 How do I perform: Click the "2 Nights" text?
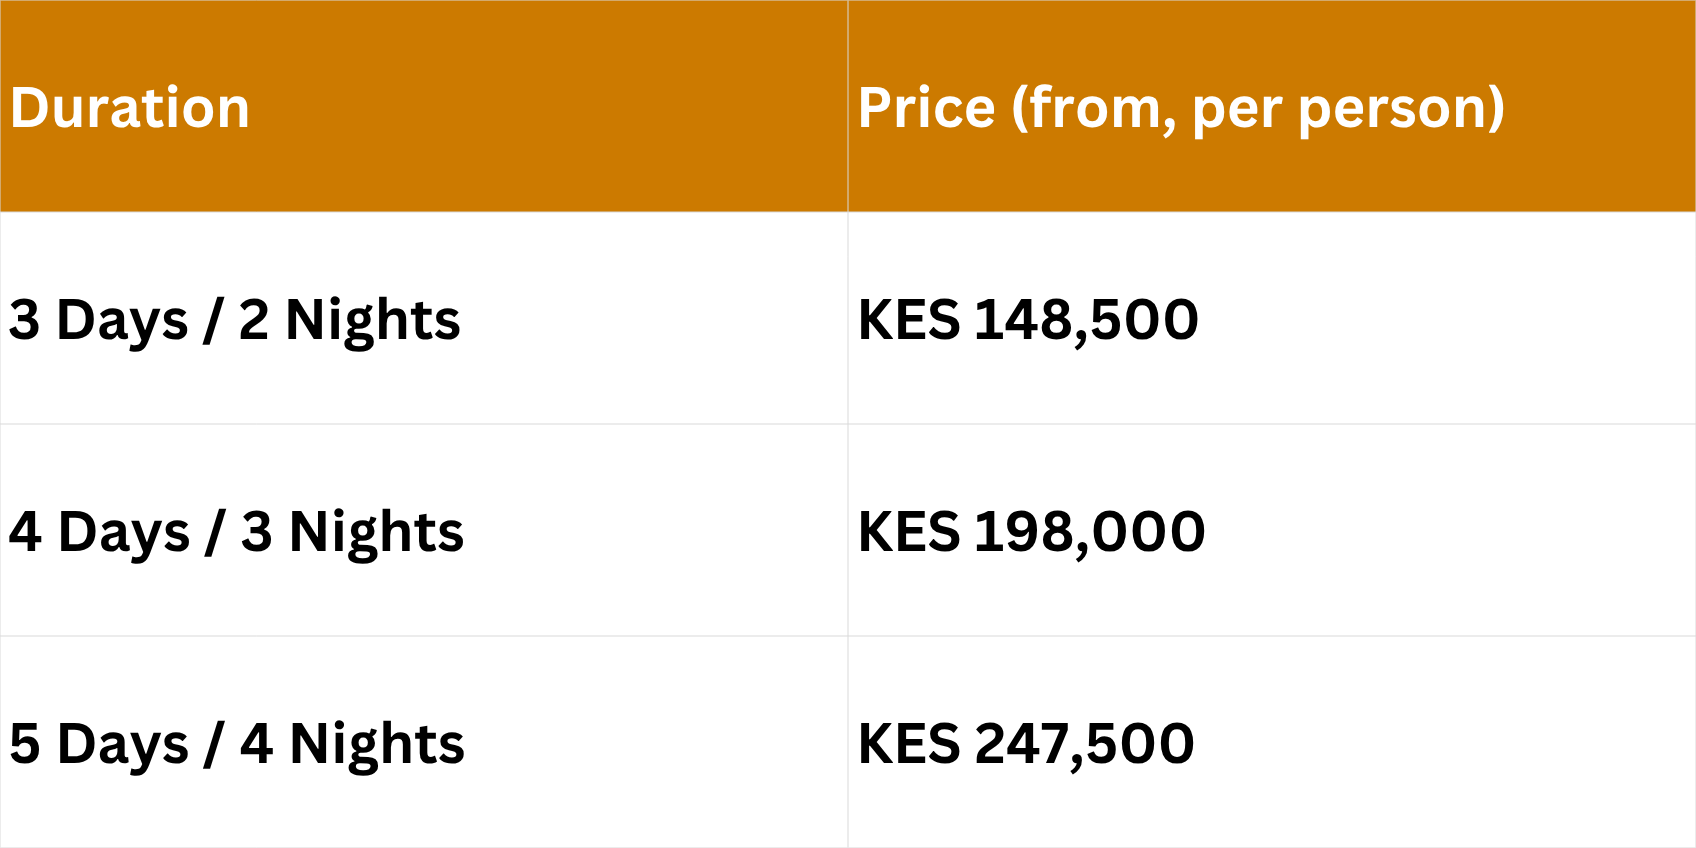[x=349, y=320]
